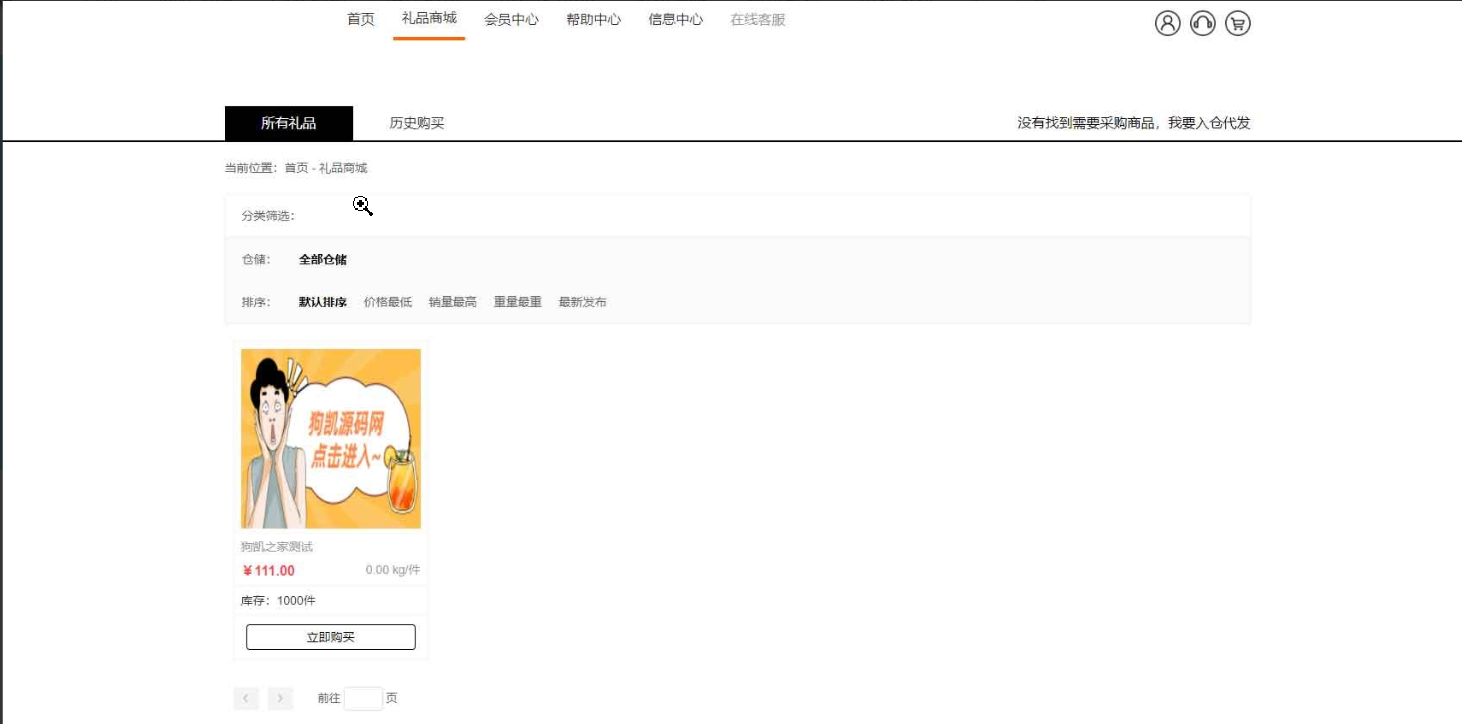Screen dimensions: 1462x724
Task: Open the shopping cart icon
Action: click(1238, 23)
